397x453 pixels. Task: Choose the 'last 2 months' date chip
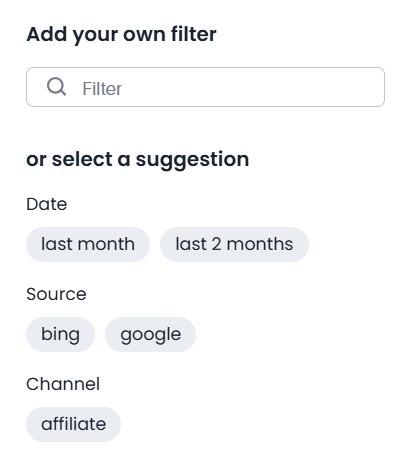click(x=234, y=244)
